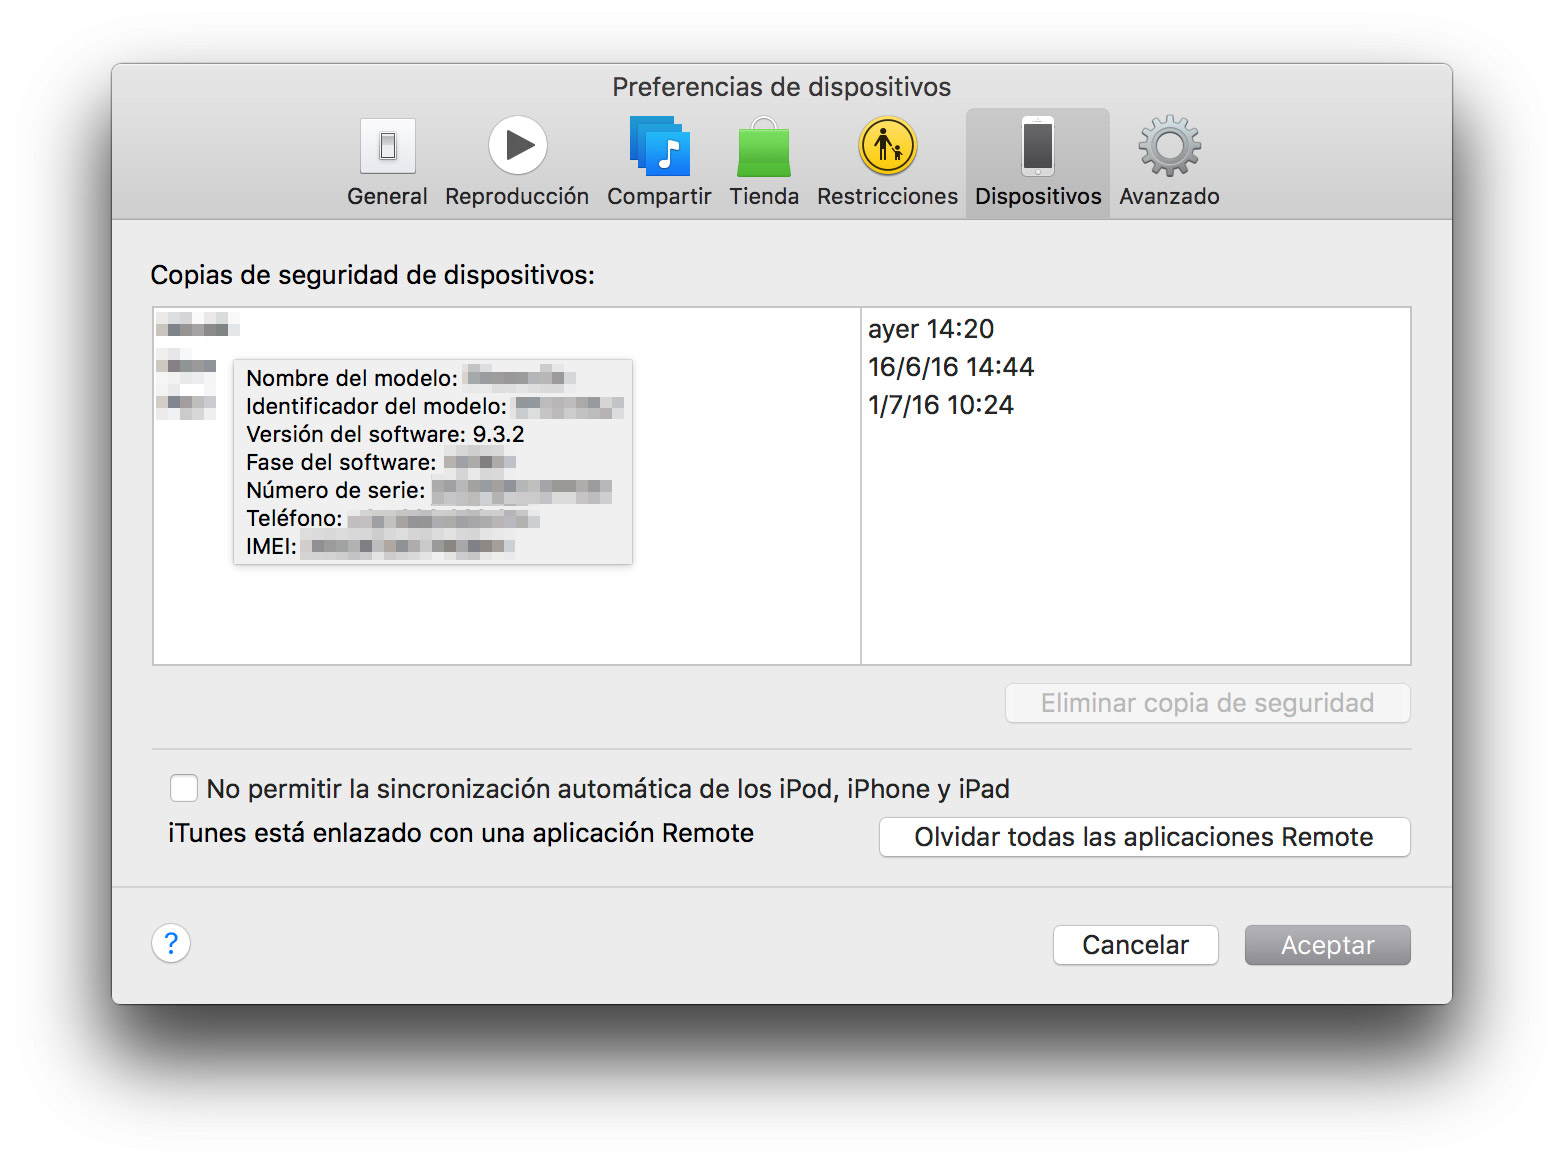Image resolution: width=1564 pixels, height=1164 pixels.
Task: Click Olvidar todas las aplicaciones Remote
Action: click(1144, 837)
